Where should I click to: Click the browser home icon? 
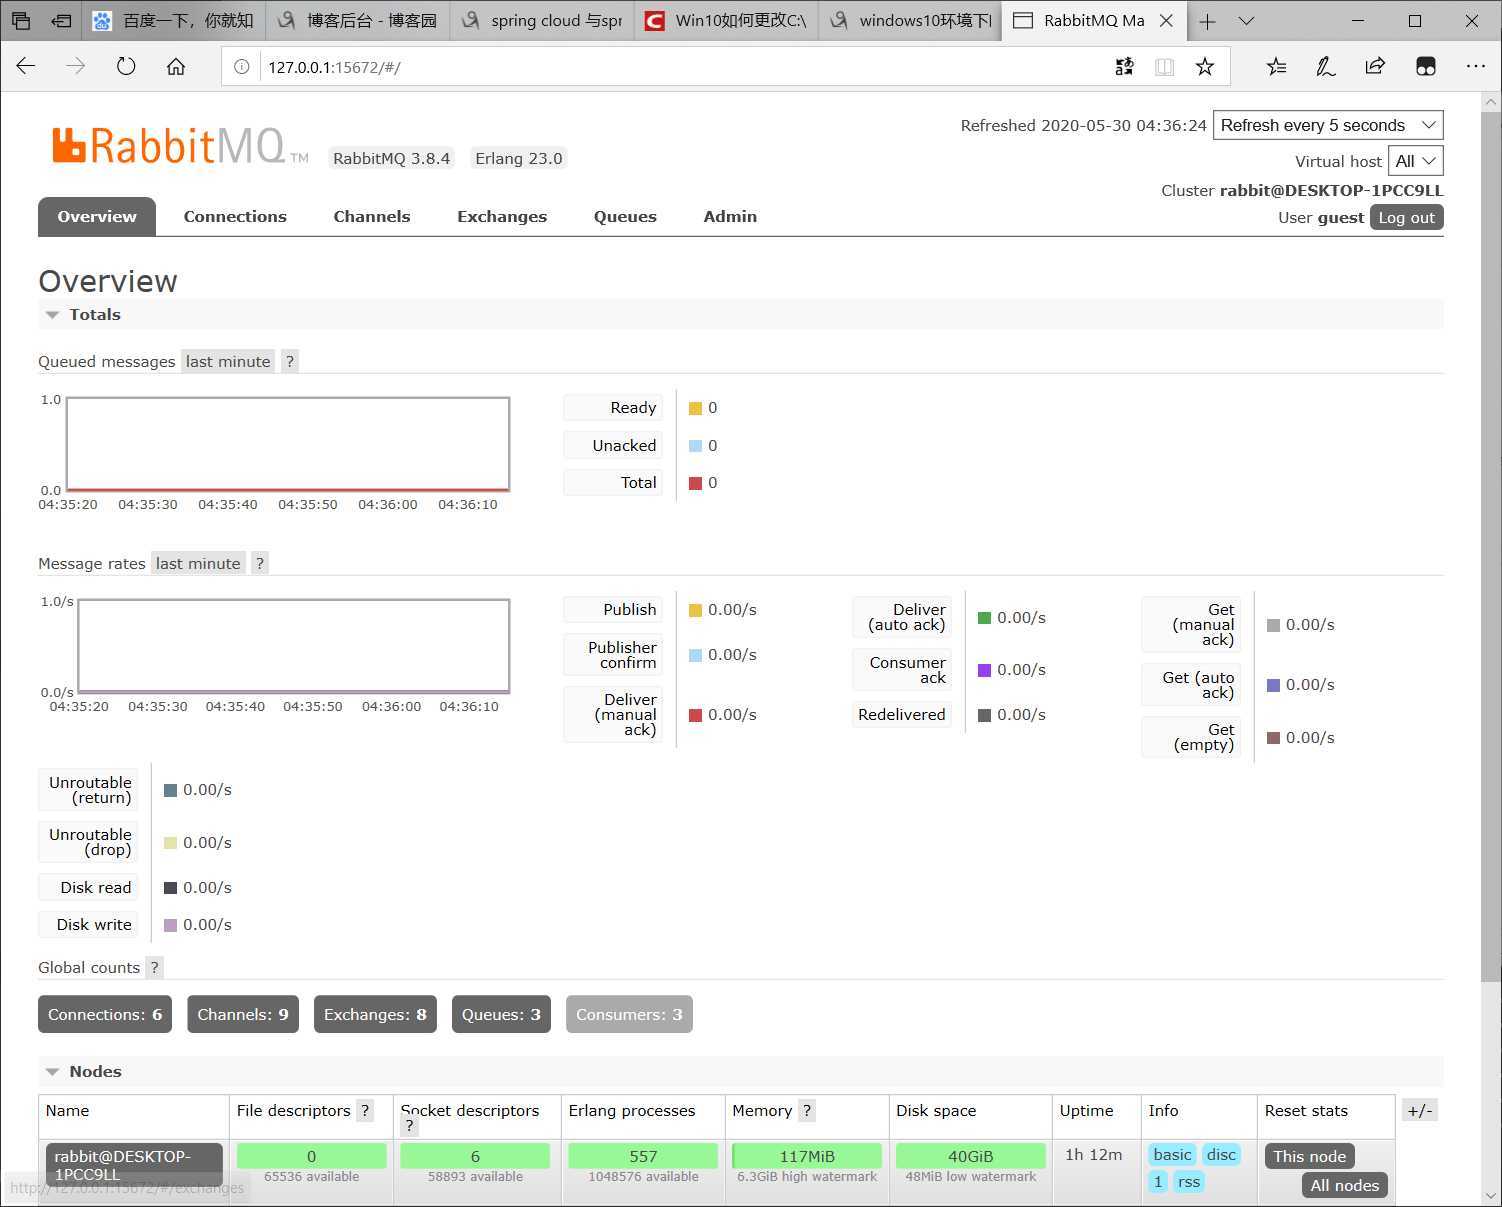point(176,67)
